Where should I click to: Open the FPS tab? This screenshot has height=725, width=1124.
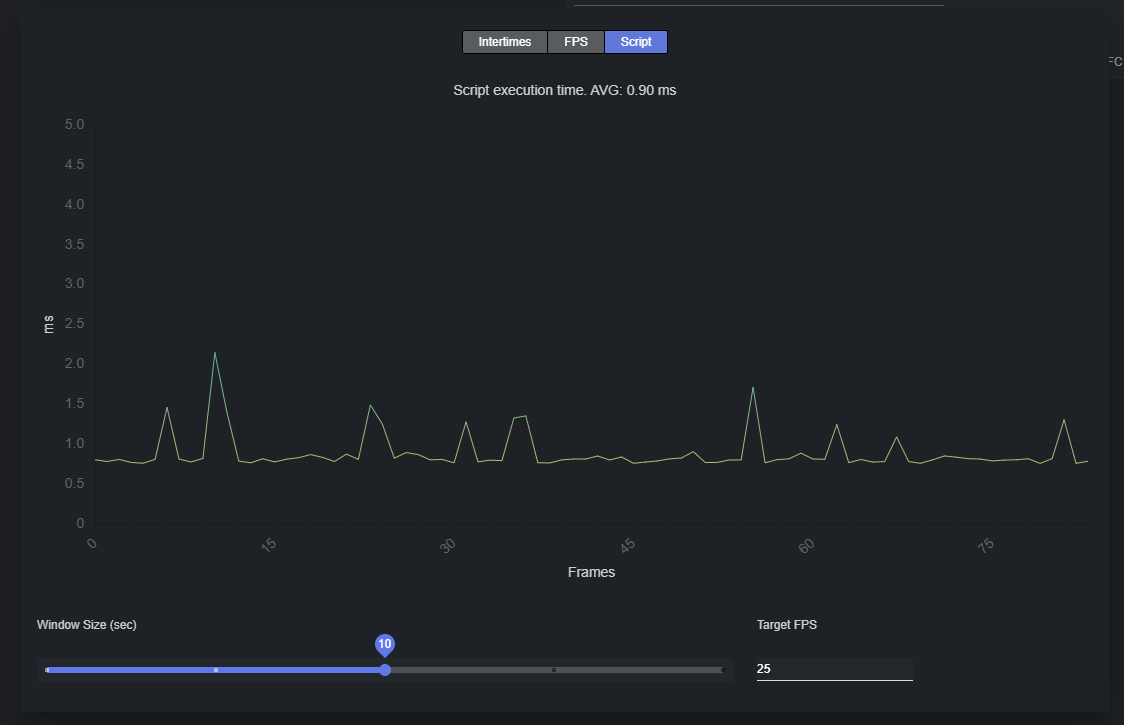point(576,42)
